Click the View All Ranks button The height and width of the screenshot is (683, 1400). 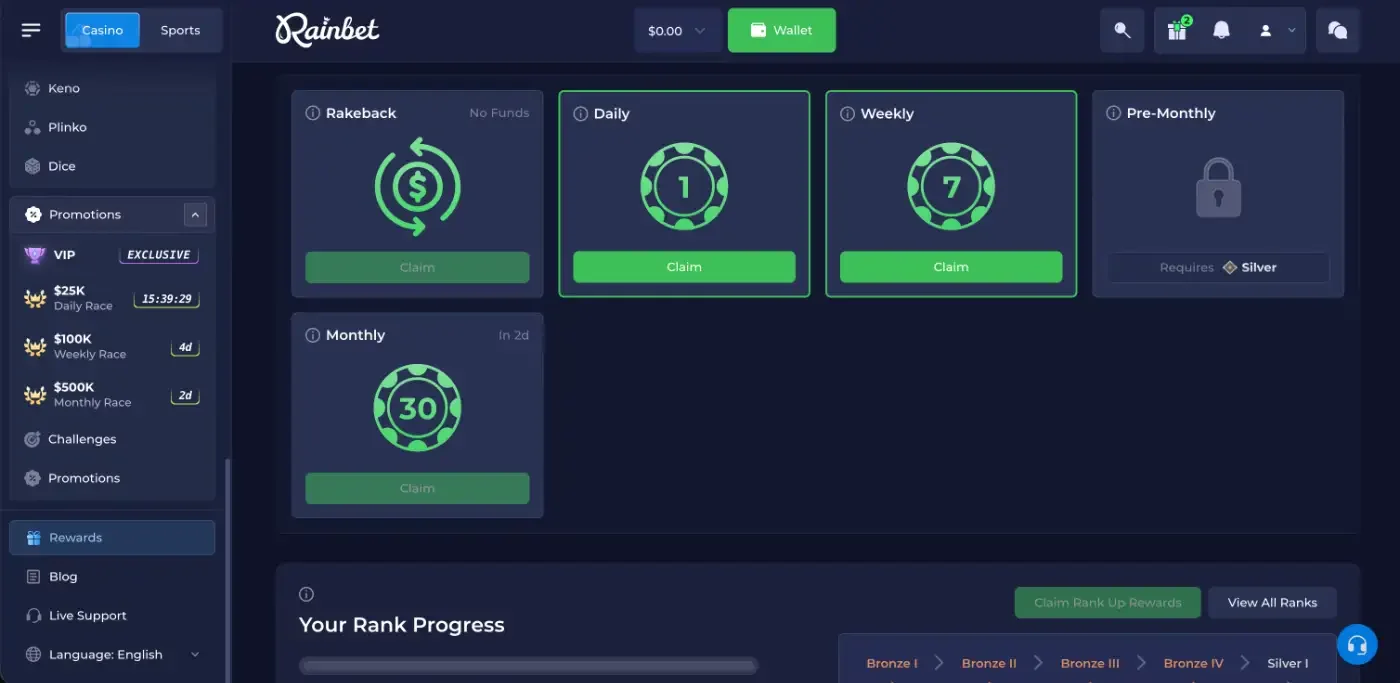click(1272, 603)
